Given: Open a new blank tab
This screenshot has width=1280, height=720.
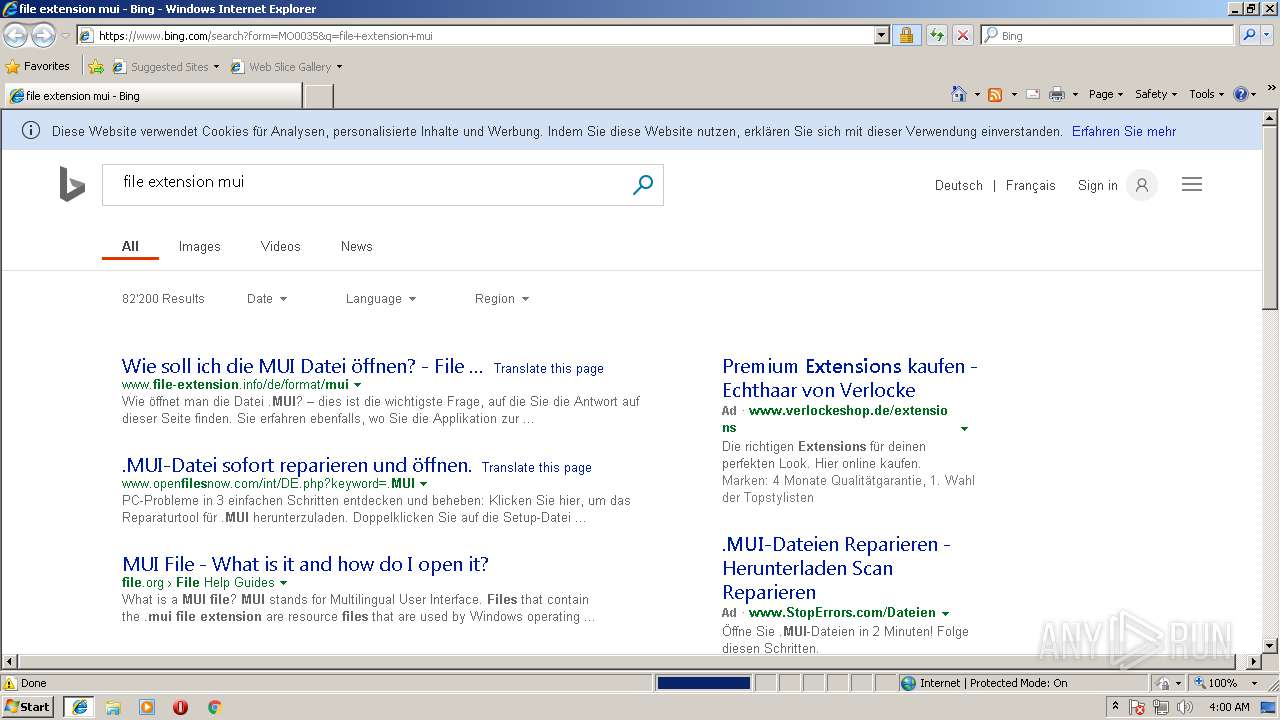Looking at the screenshot, I should (319, 96).
